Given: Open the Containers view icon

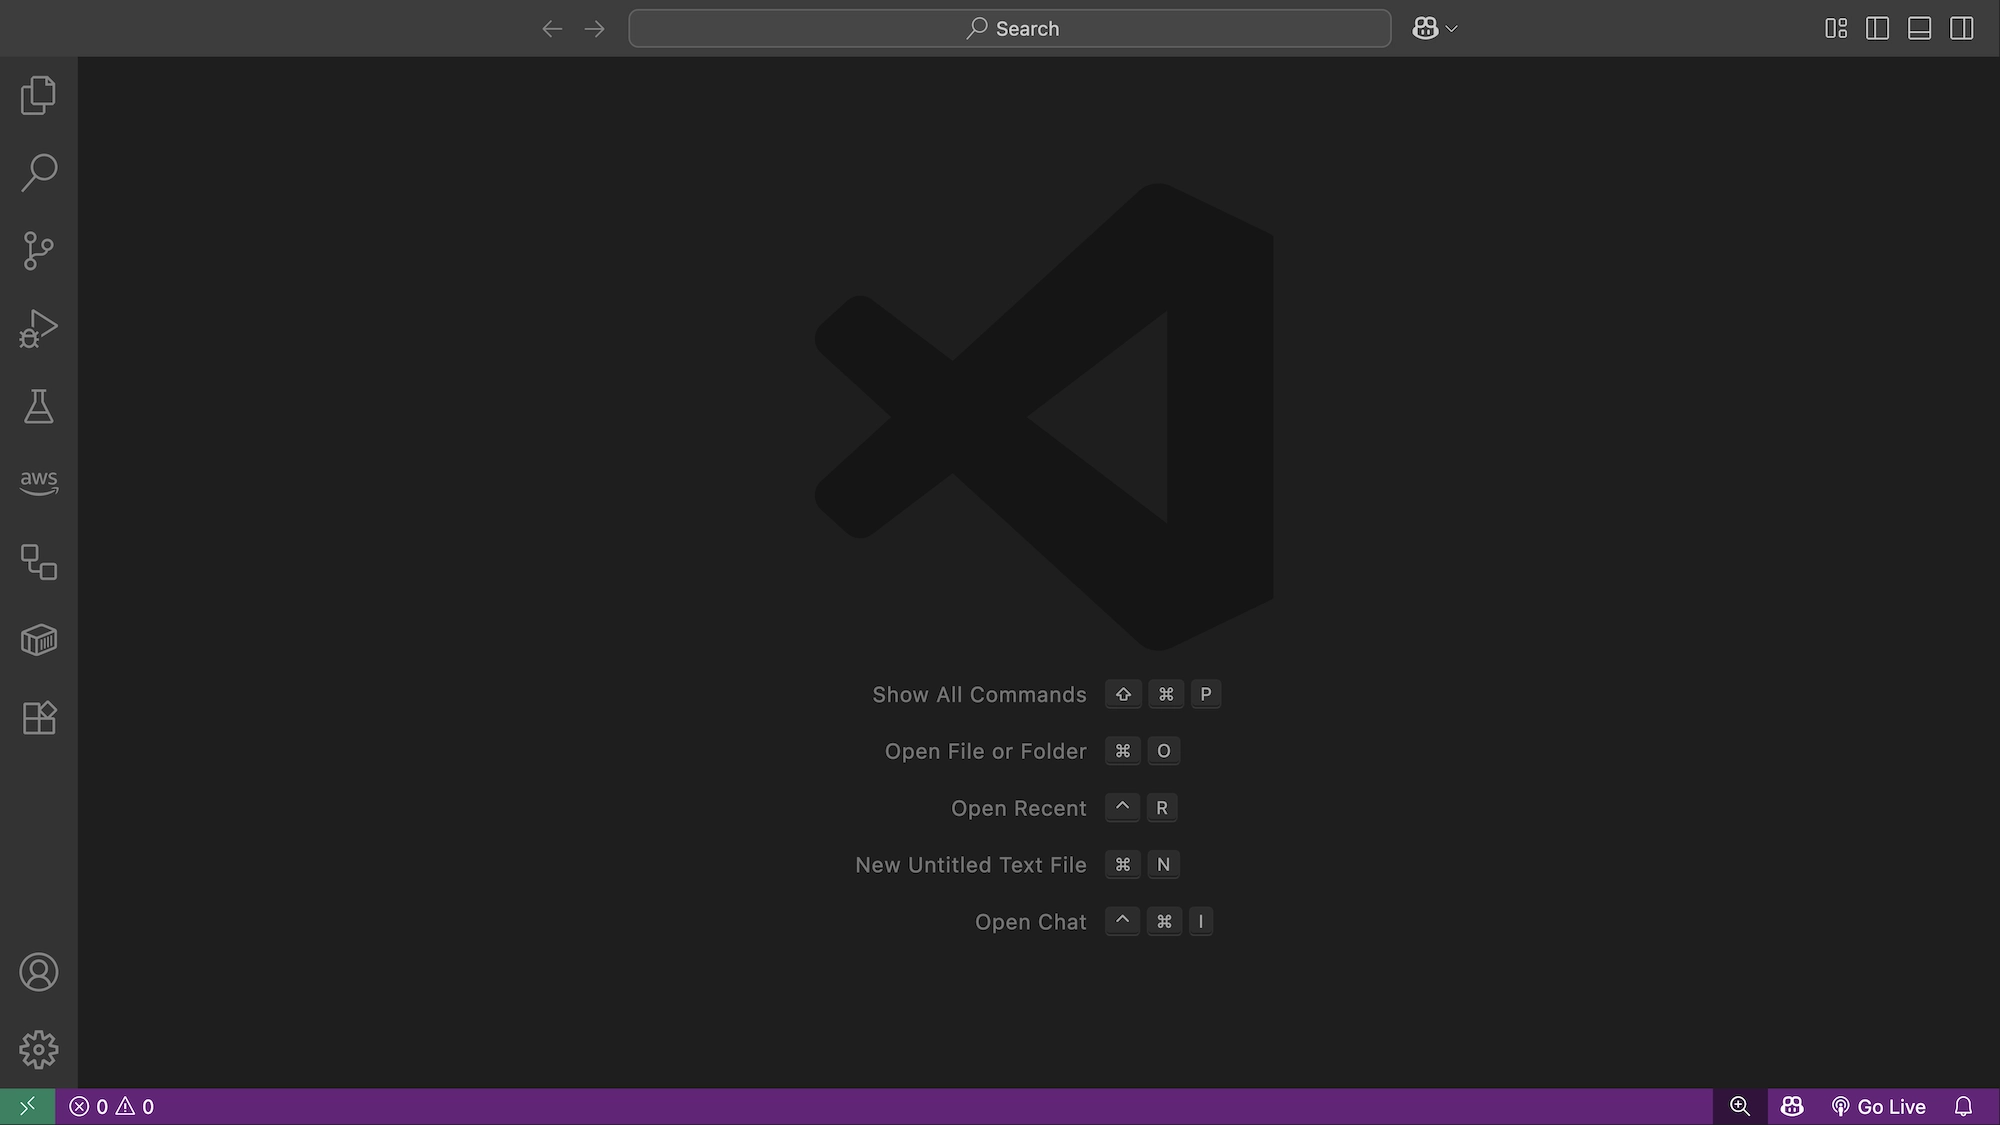Looking at the screenshot, I should tap(38, 640).
